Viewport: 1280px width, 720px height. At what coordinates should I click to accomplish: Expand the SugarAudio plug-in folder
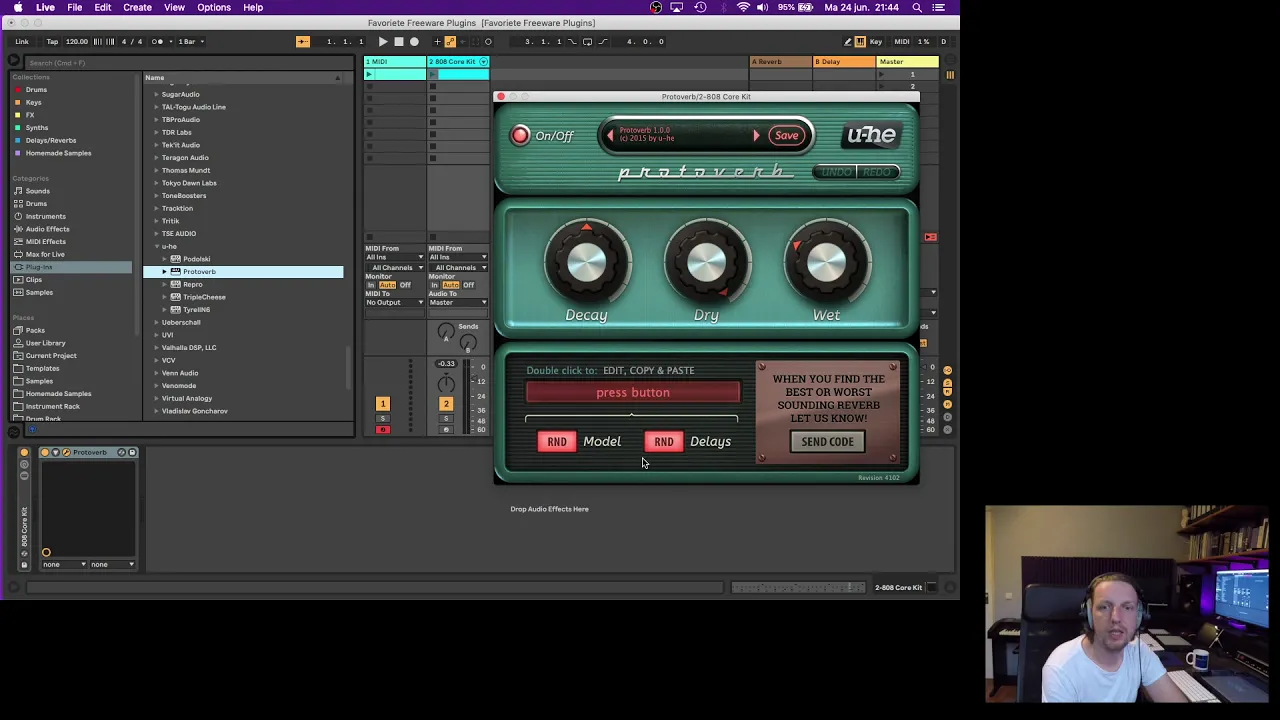click(x=156, y=94)
